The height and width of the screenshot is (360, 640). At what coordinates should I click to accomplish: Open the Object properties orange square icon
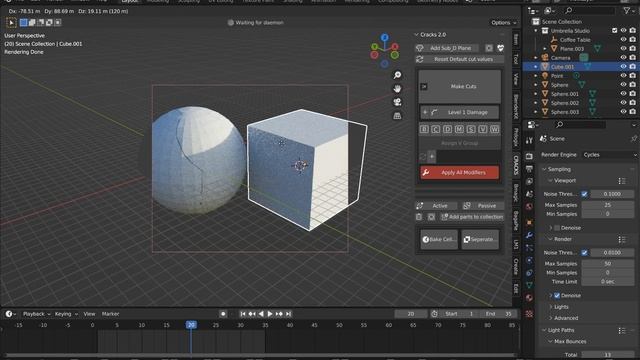[x=529, y=222]
